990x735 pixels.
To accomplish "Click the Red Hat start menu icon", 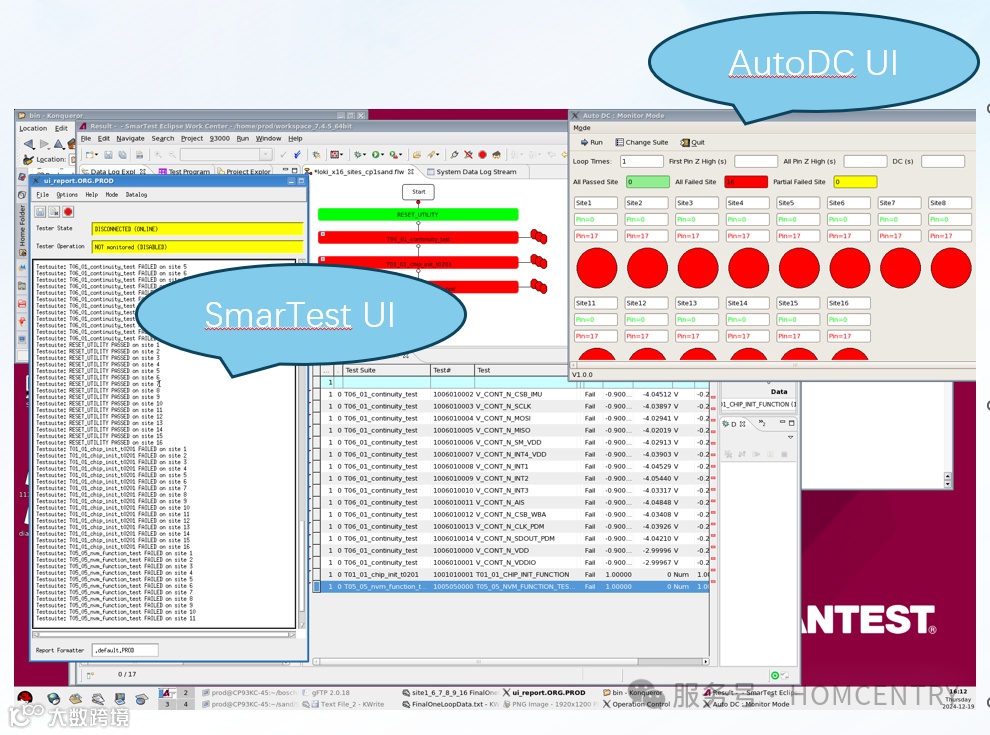I will tap(25, 698).
